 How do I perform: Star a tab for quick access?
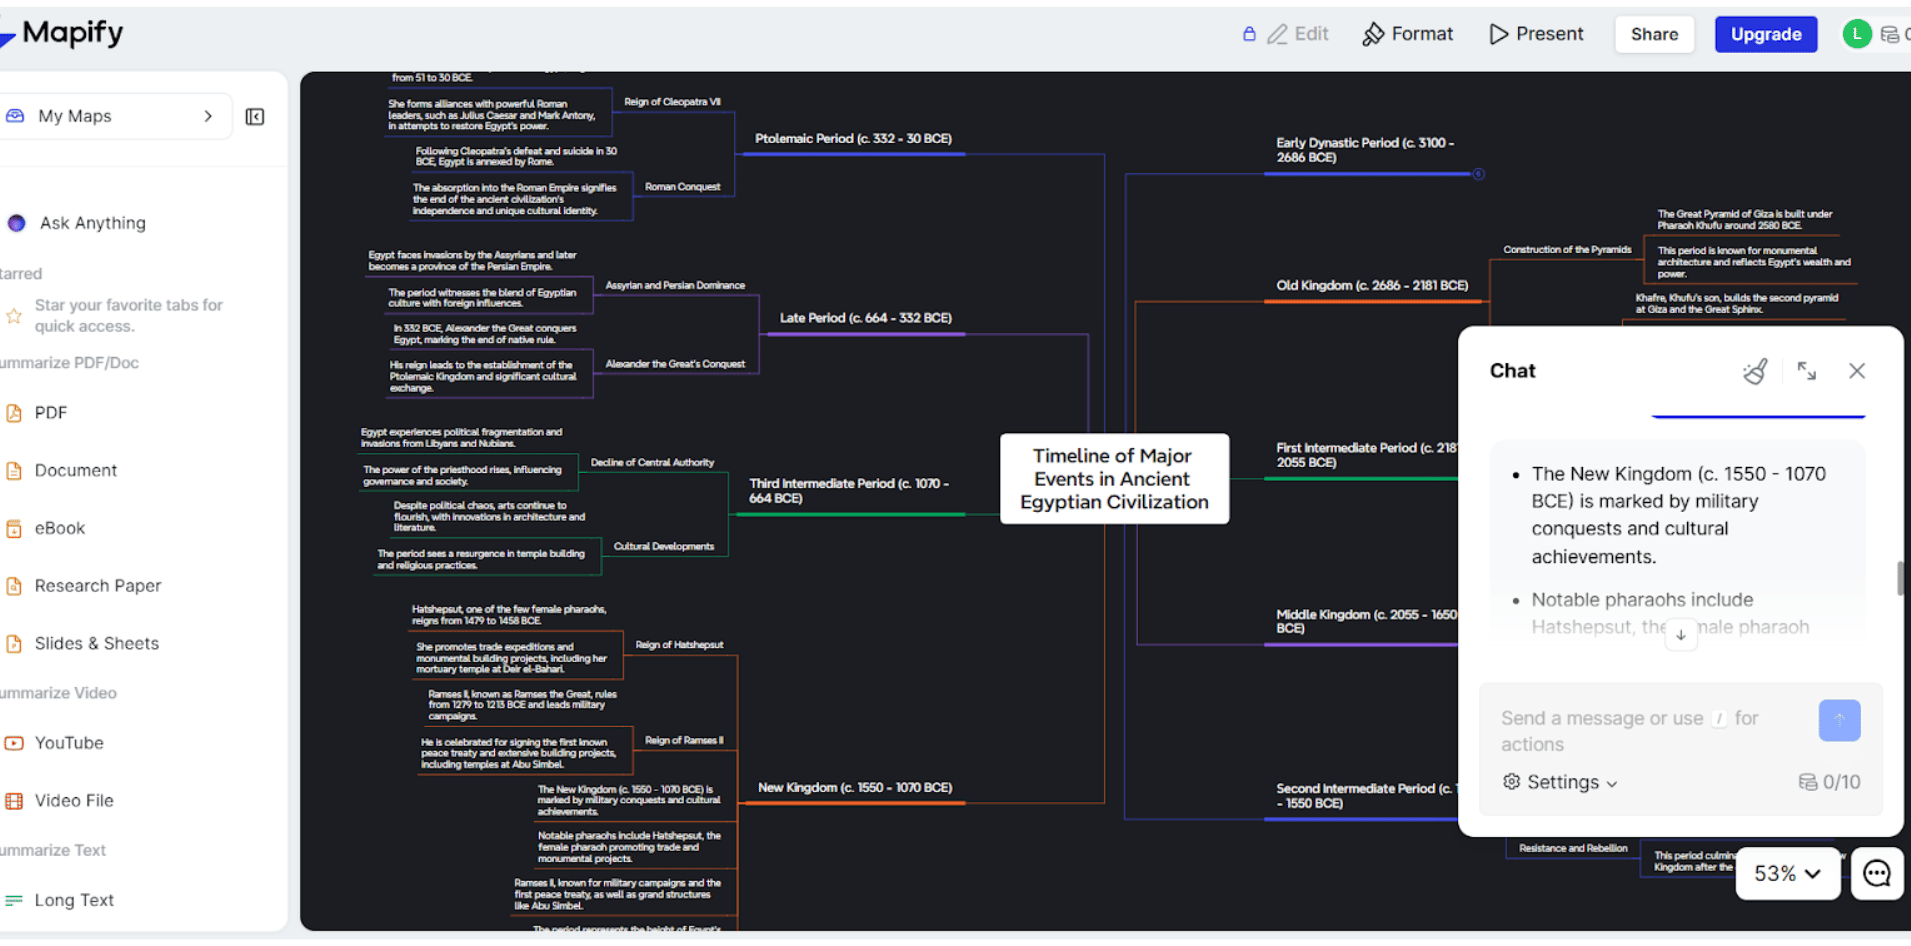14,315
